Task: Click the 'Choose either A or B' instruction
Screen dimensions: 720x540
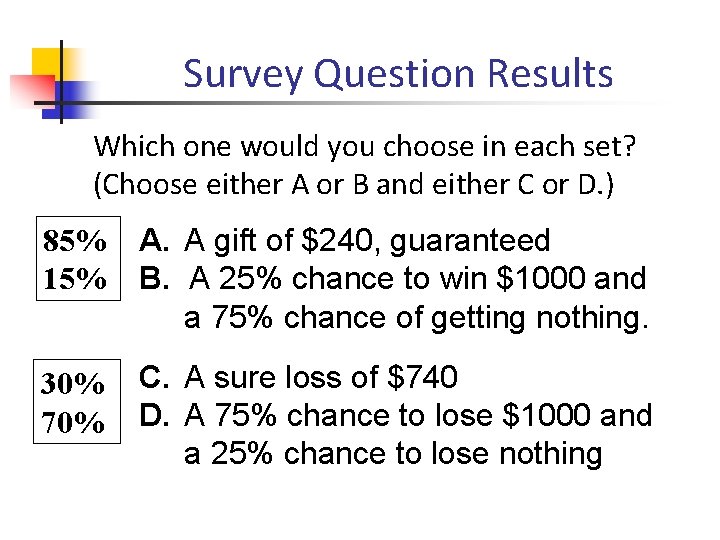Action: coord(354,185)
